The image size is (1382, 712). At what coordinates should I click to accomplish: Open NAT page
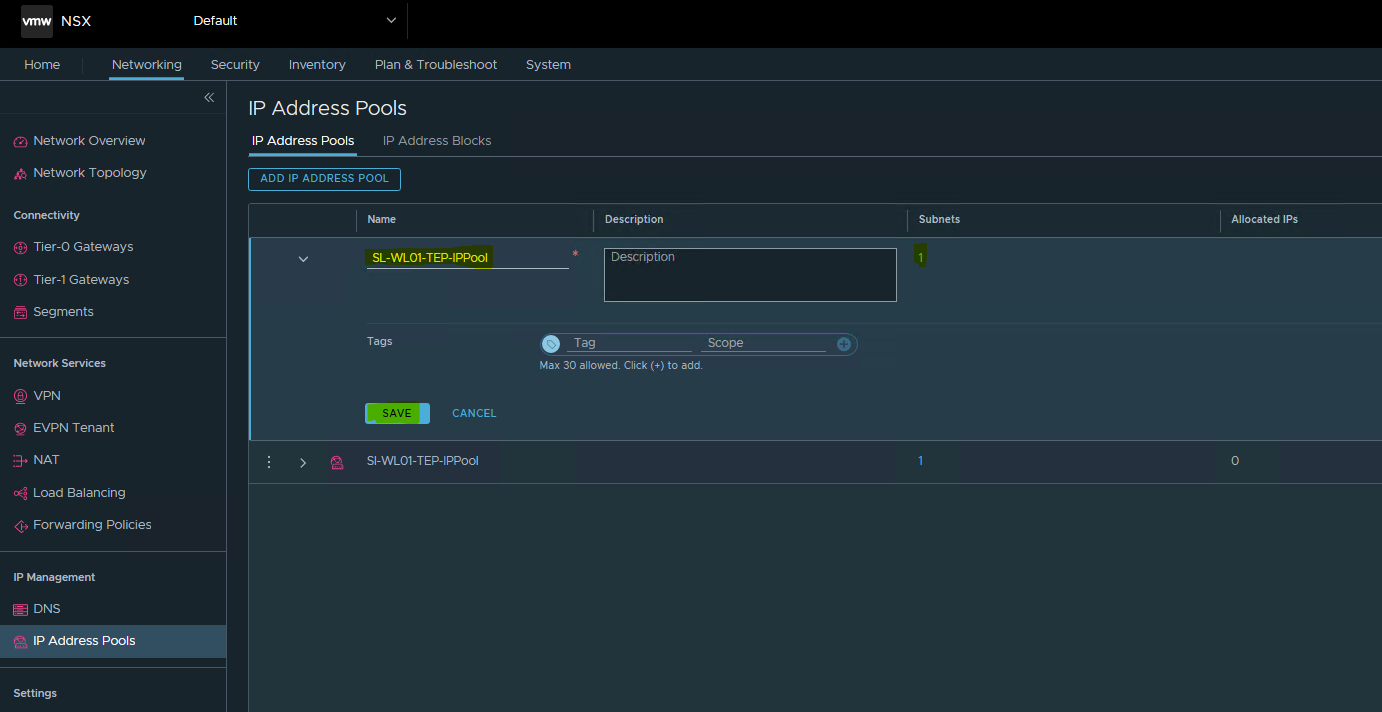point(46,460)
